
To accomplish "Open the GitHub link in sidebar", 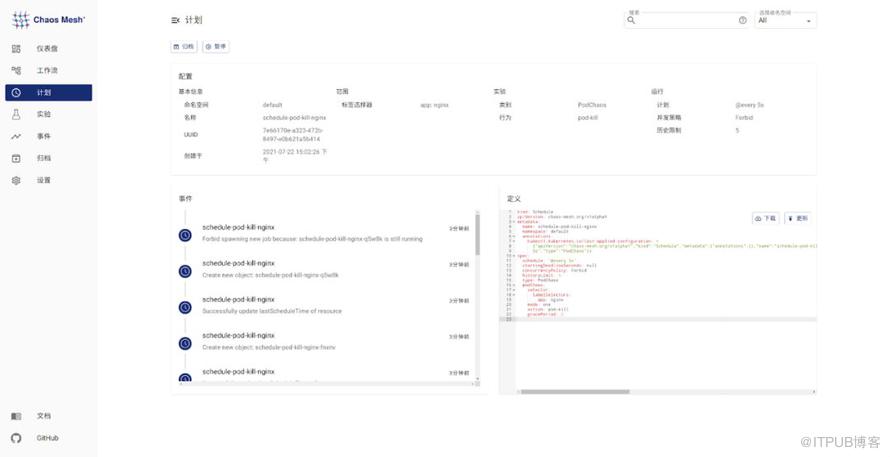I will click(48, 438).
